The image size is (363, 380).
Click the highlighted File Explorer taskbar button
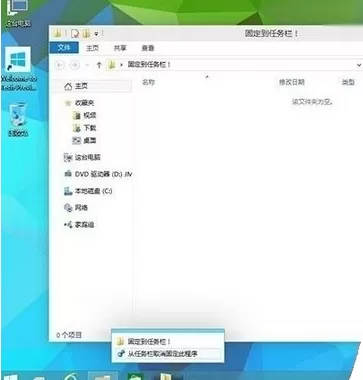click(103, 376)
